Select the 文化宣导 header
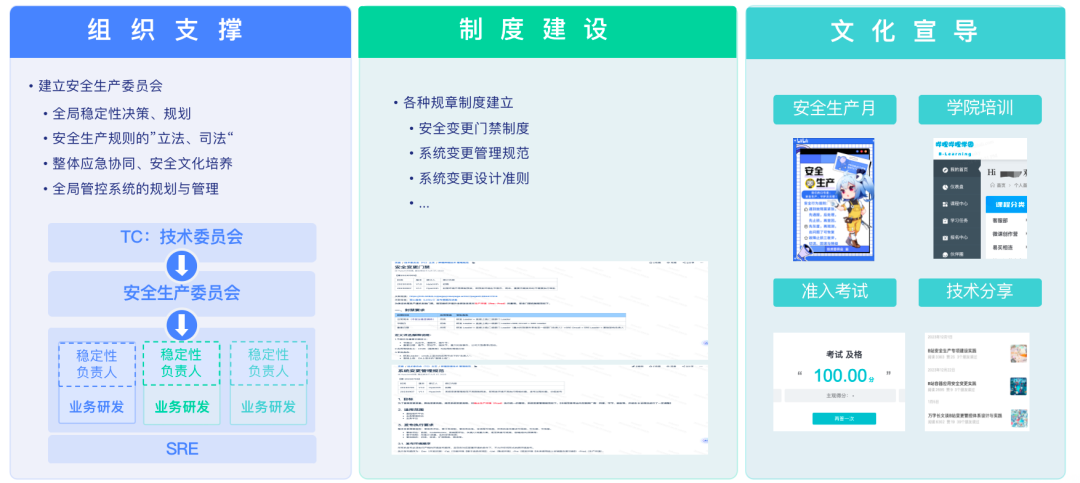The height and width of the screenshot is (483, 1080). 905,32
